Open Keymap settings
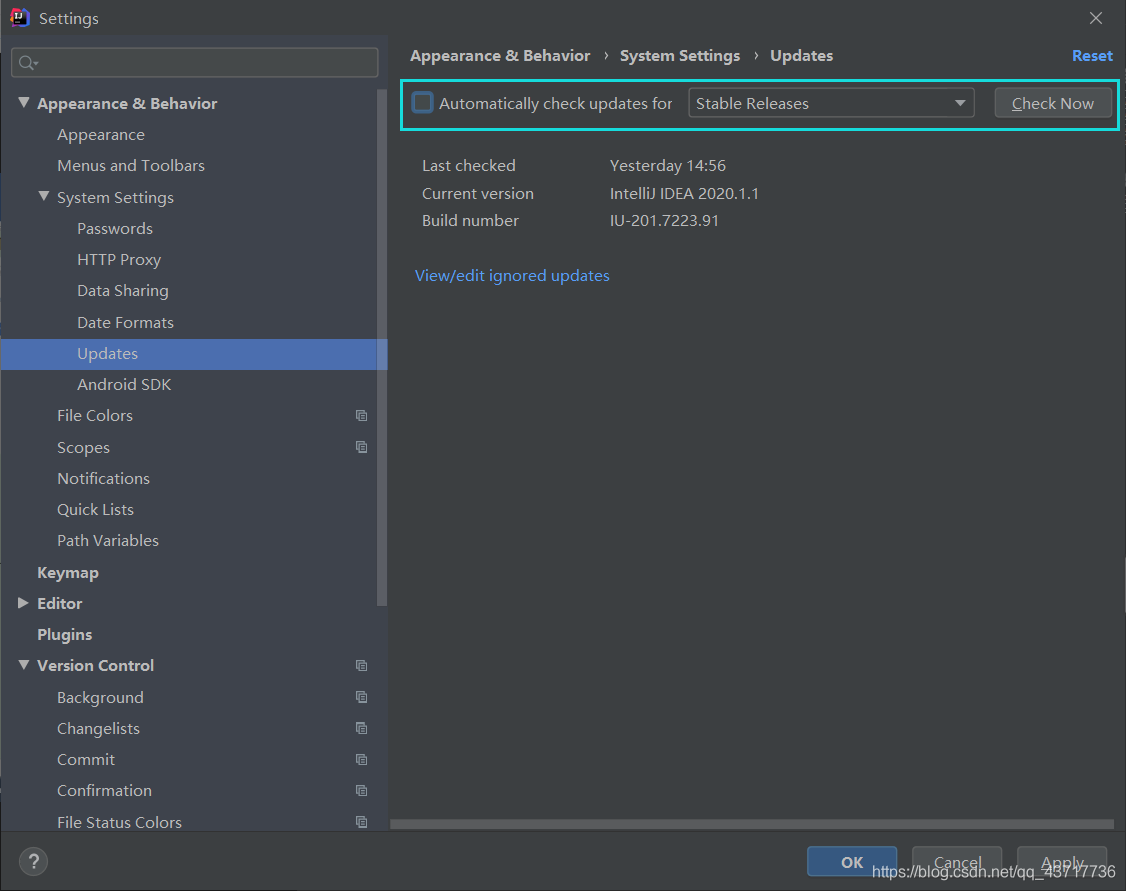The image size is (1126, 891). 68,573
